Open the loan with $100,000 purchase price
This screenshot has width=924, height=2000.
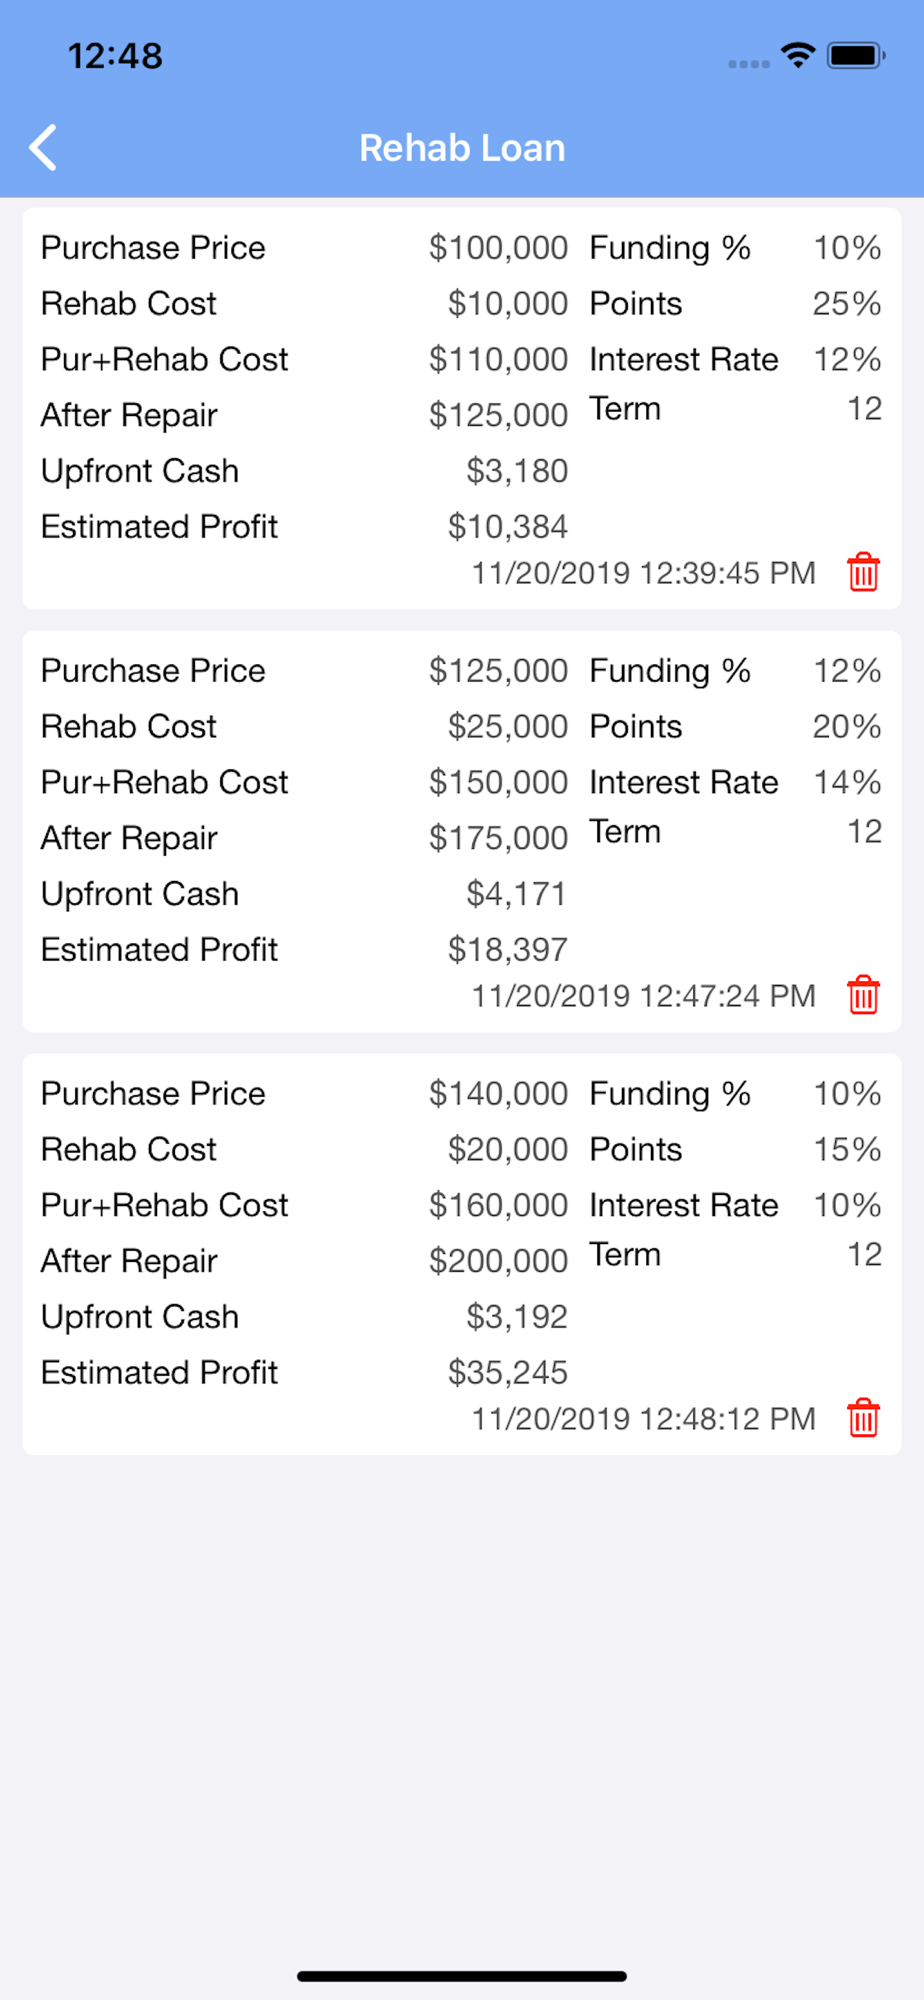click(462, 408)
